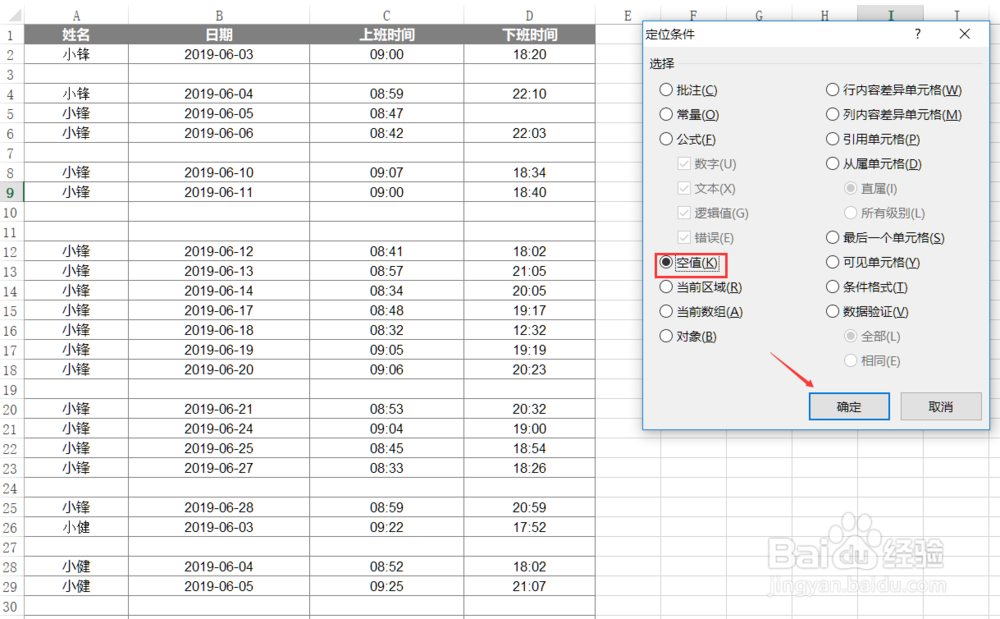Viewport: 1000px width, 619px height.
Task: Click 小健 name cell in row 26
Action: pos(77,527)
